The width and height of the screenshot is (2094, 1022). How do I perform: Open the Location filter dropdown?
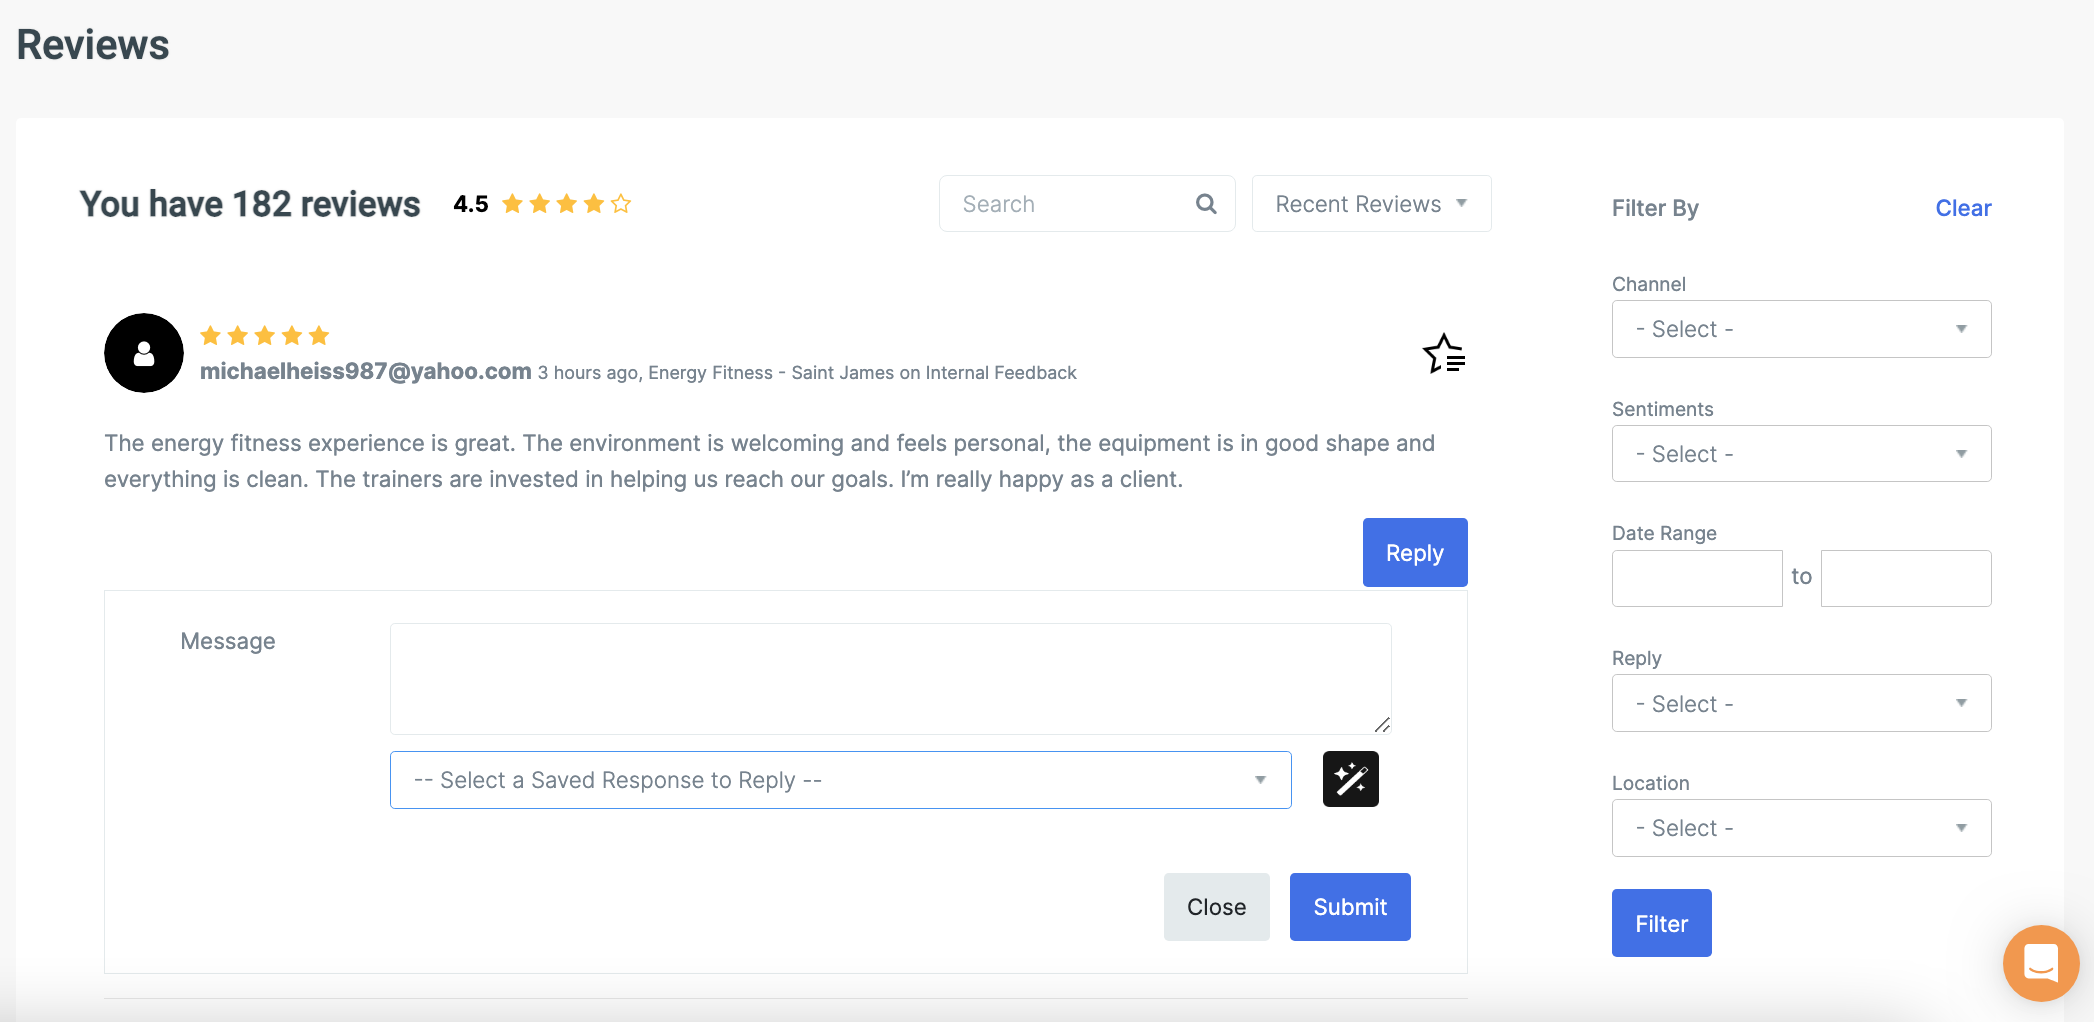point(1801,828)
